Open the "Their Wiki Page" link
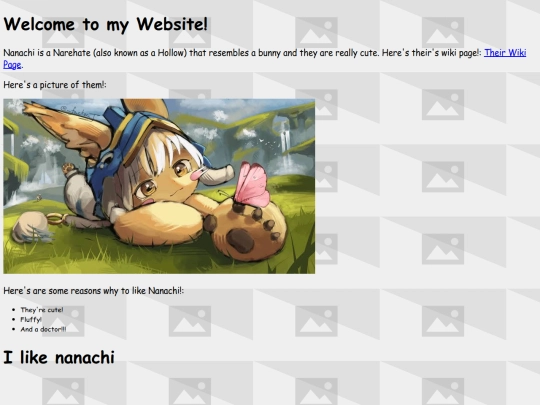The width and height of the screenshot is (540, 405). click(x=505, y=53)
